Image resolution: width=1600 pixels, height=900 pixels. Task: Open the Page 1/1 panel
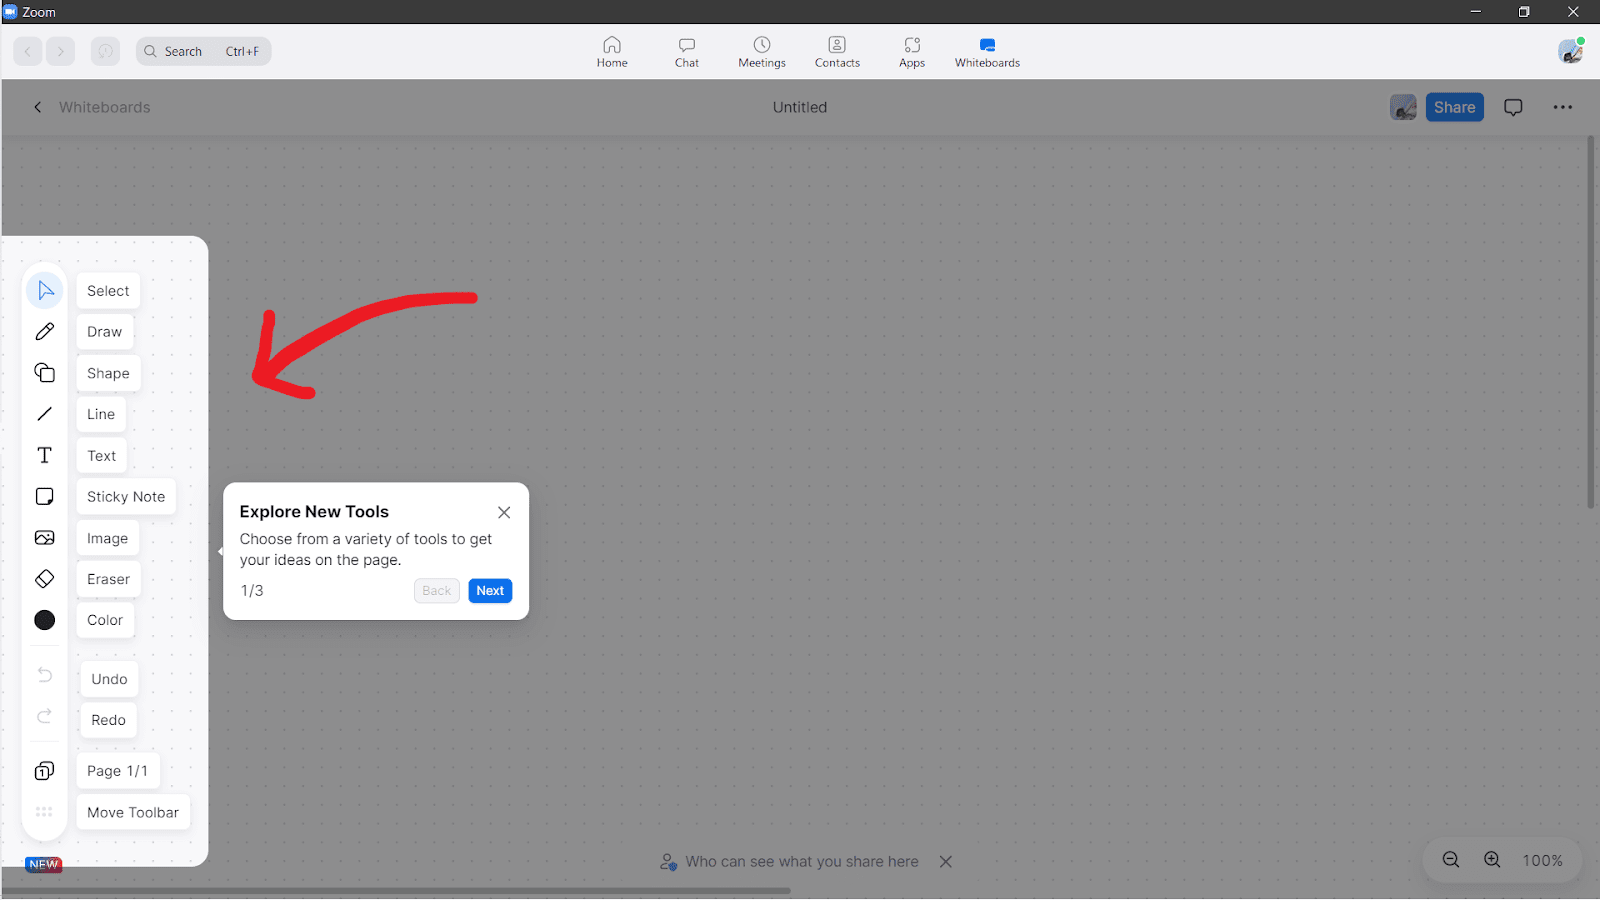(44, 770)
